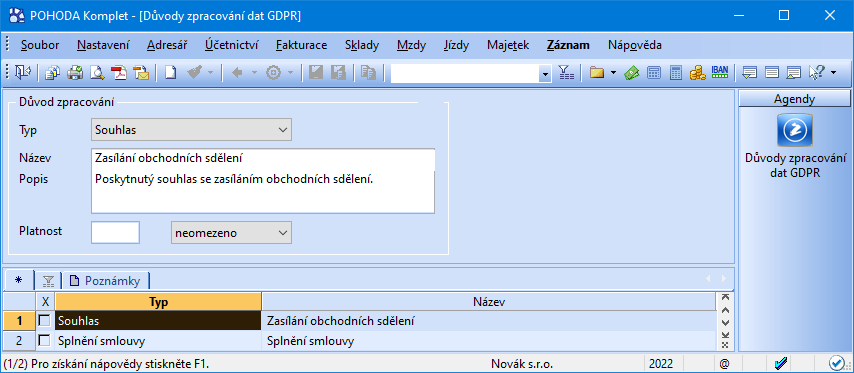Open dropdown arrow beside help icon
The image size is (854, 373).
point(833,73)
